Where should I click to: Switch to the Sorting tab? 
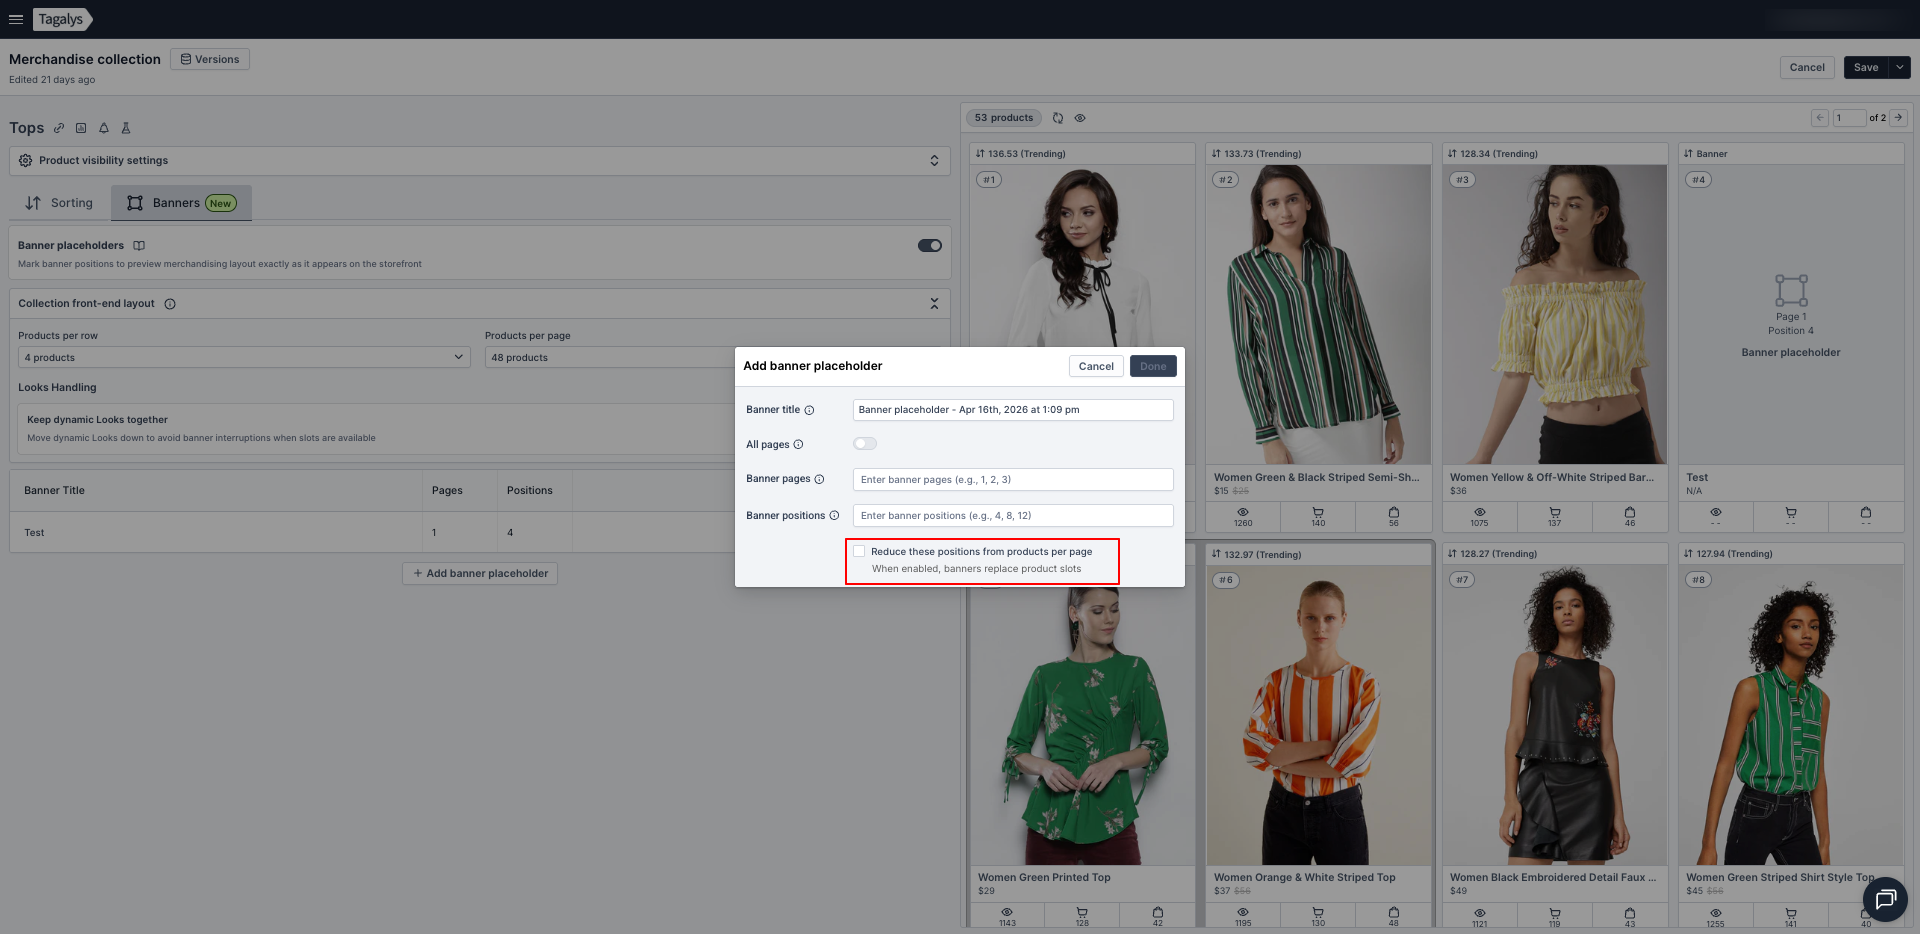click(x=60, y=203)
